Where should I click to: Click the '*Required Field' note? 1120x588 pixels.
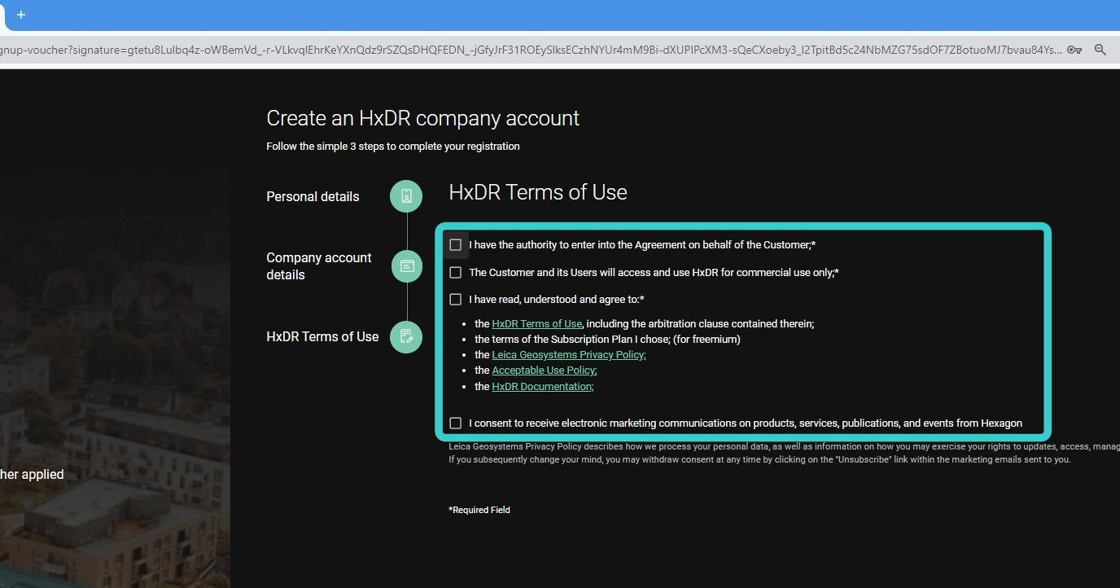pyautogui.click(x=479, y=510)
